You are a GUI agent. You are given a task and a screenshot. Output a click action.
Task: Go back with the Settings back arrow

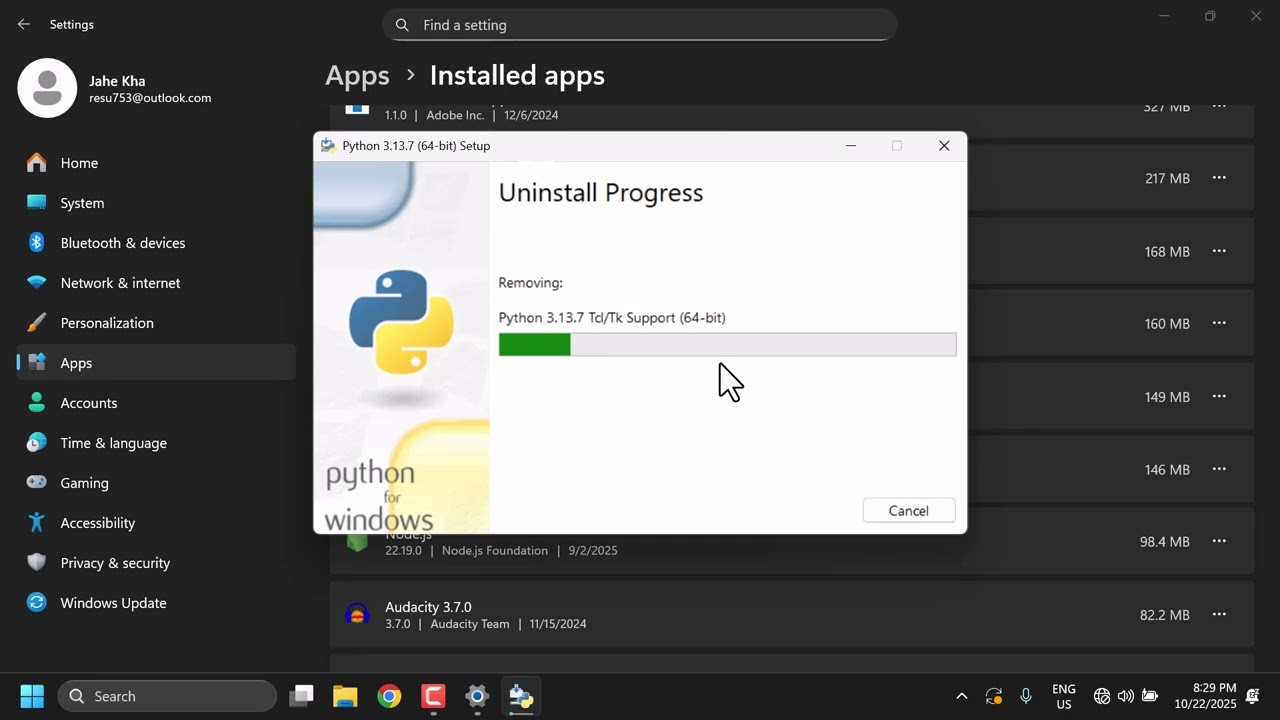[24, 24]
